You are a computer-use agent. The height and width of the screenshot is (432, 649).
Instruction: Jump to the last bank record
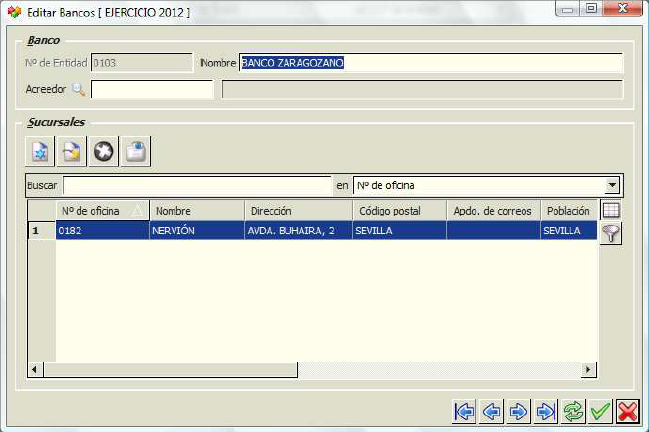point(546,411)
